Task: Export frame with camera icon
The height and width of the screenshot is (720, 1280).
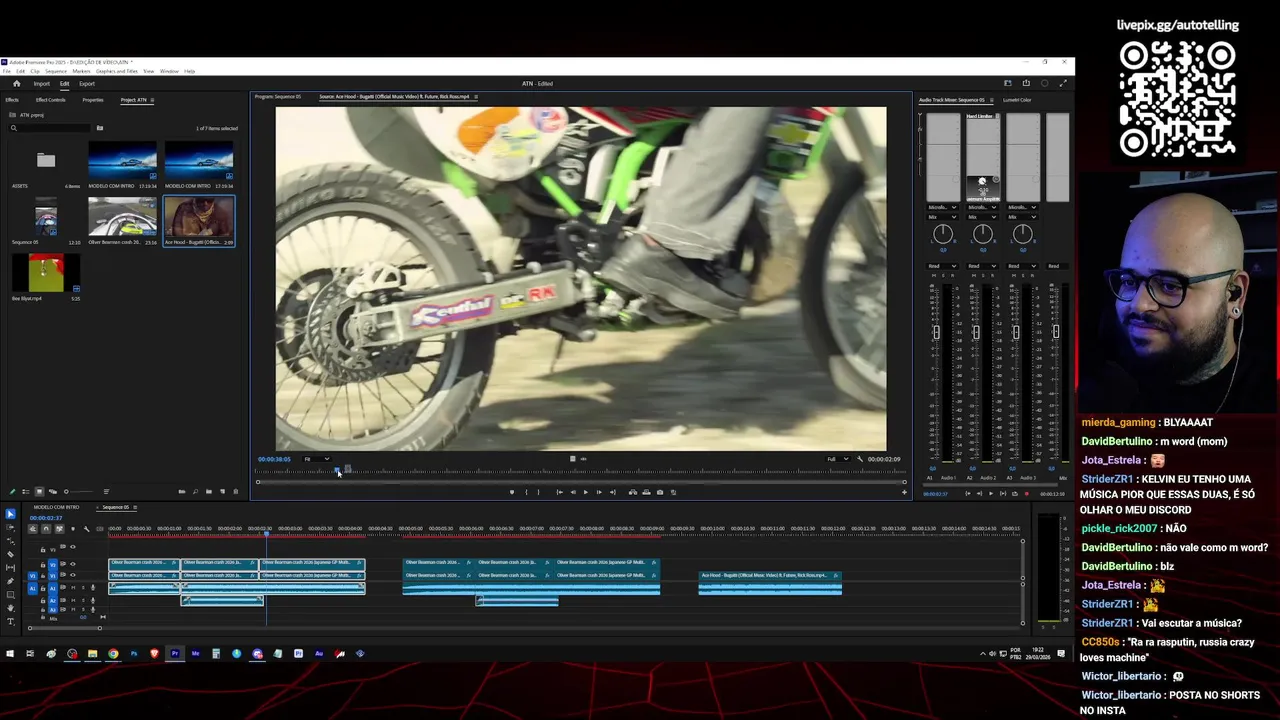Action: pyautogui.click(x=660, y=492)
